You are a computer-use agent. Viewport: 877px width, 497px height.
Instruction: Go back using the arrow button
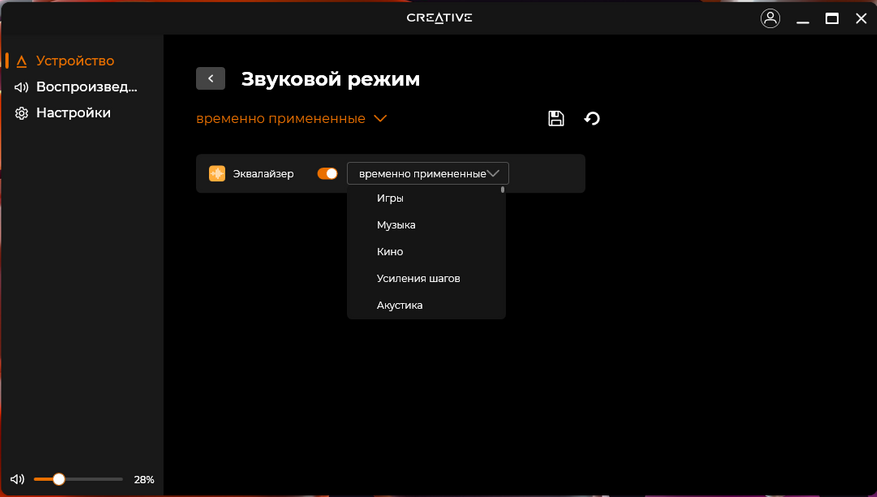point(210,79)
